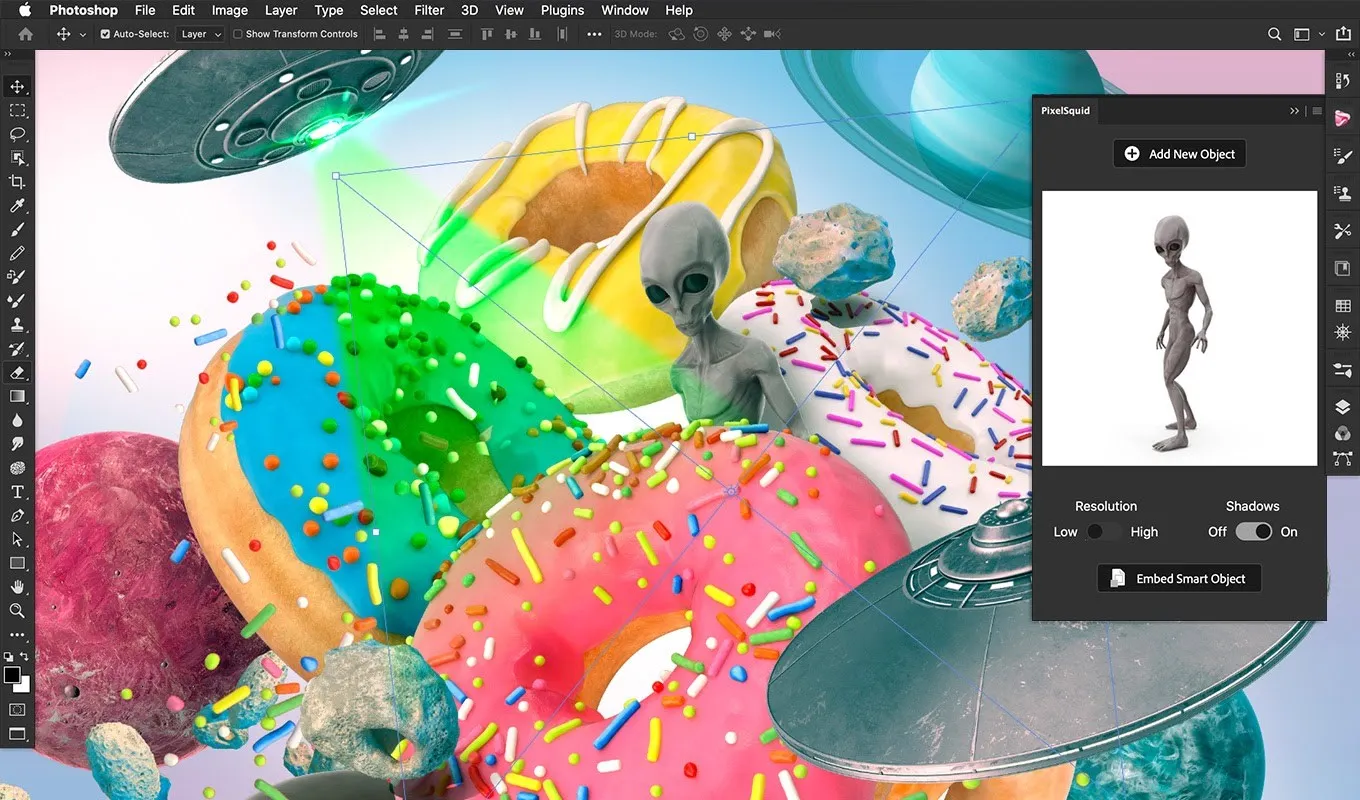Image resolution: width=1360 pixels, height=800 pixels.
Task: Click the 3D Roll camera icon
Action: [700, 34]
